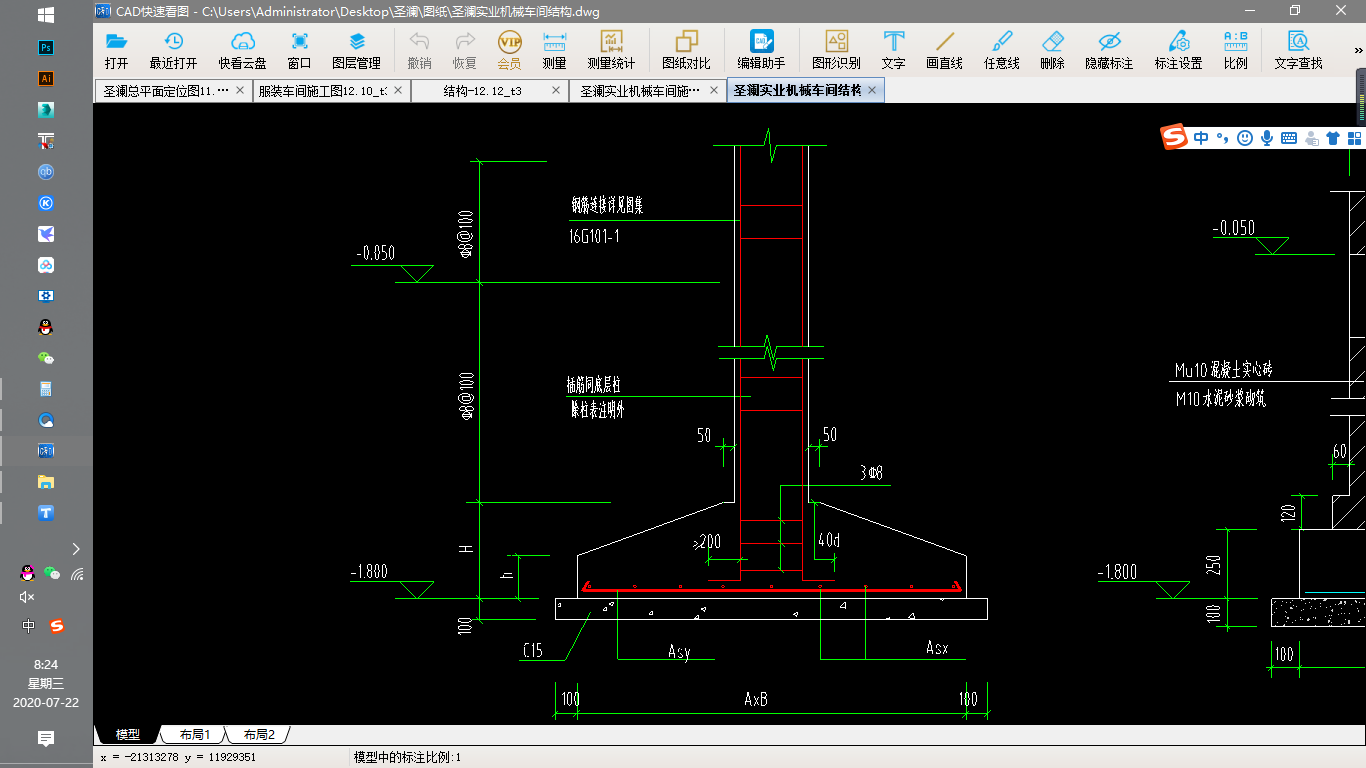The width and height of the screenshot is (1366, 768).
Task: Select active tab 圣澜实业机械车间结构
Action: tap(805, 91)
